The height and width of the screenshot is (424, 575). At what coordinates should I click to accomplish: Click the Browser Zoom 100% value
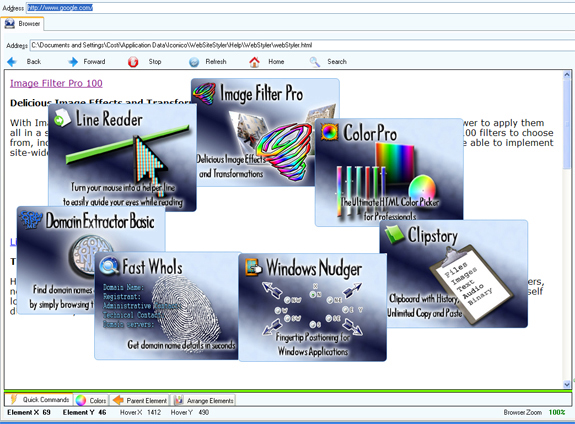point(557,412)
